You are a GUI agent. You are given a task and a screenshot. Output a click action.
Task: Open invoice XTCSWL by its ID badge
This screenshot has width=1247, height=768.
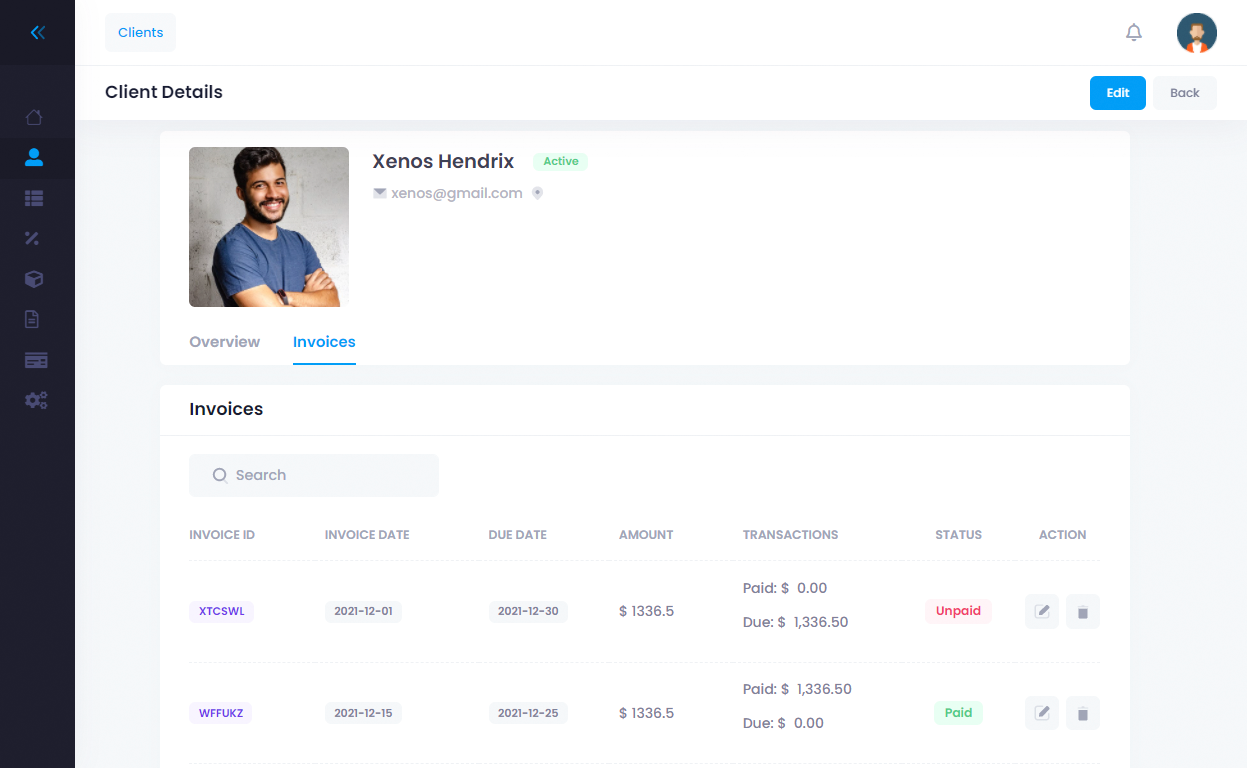click(x=221, y=611)
